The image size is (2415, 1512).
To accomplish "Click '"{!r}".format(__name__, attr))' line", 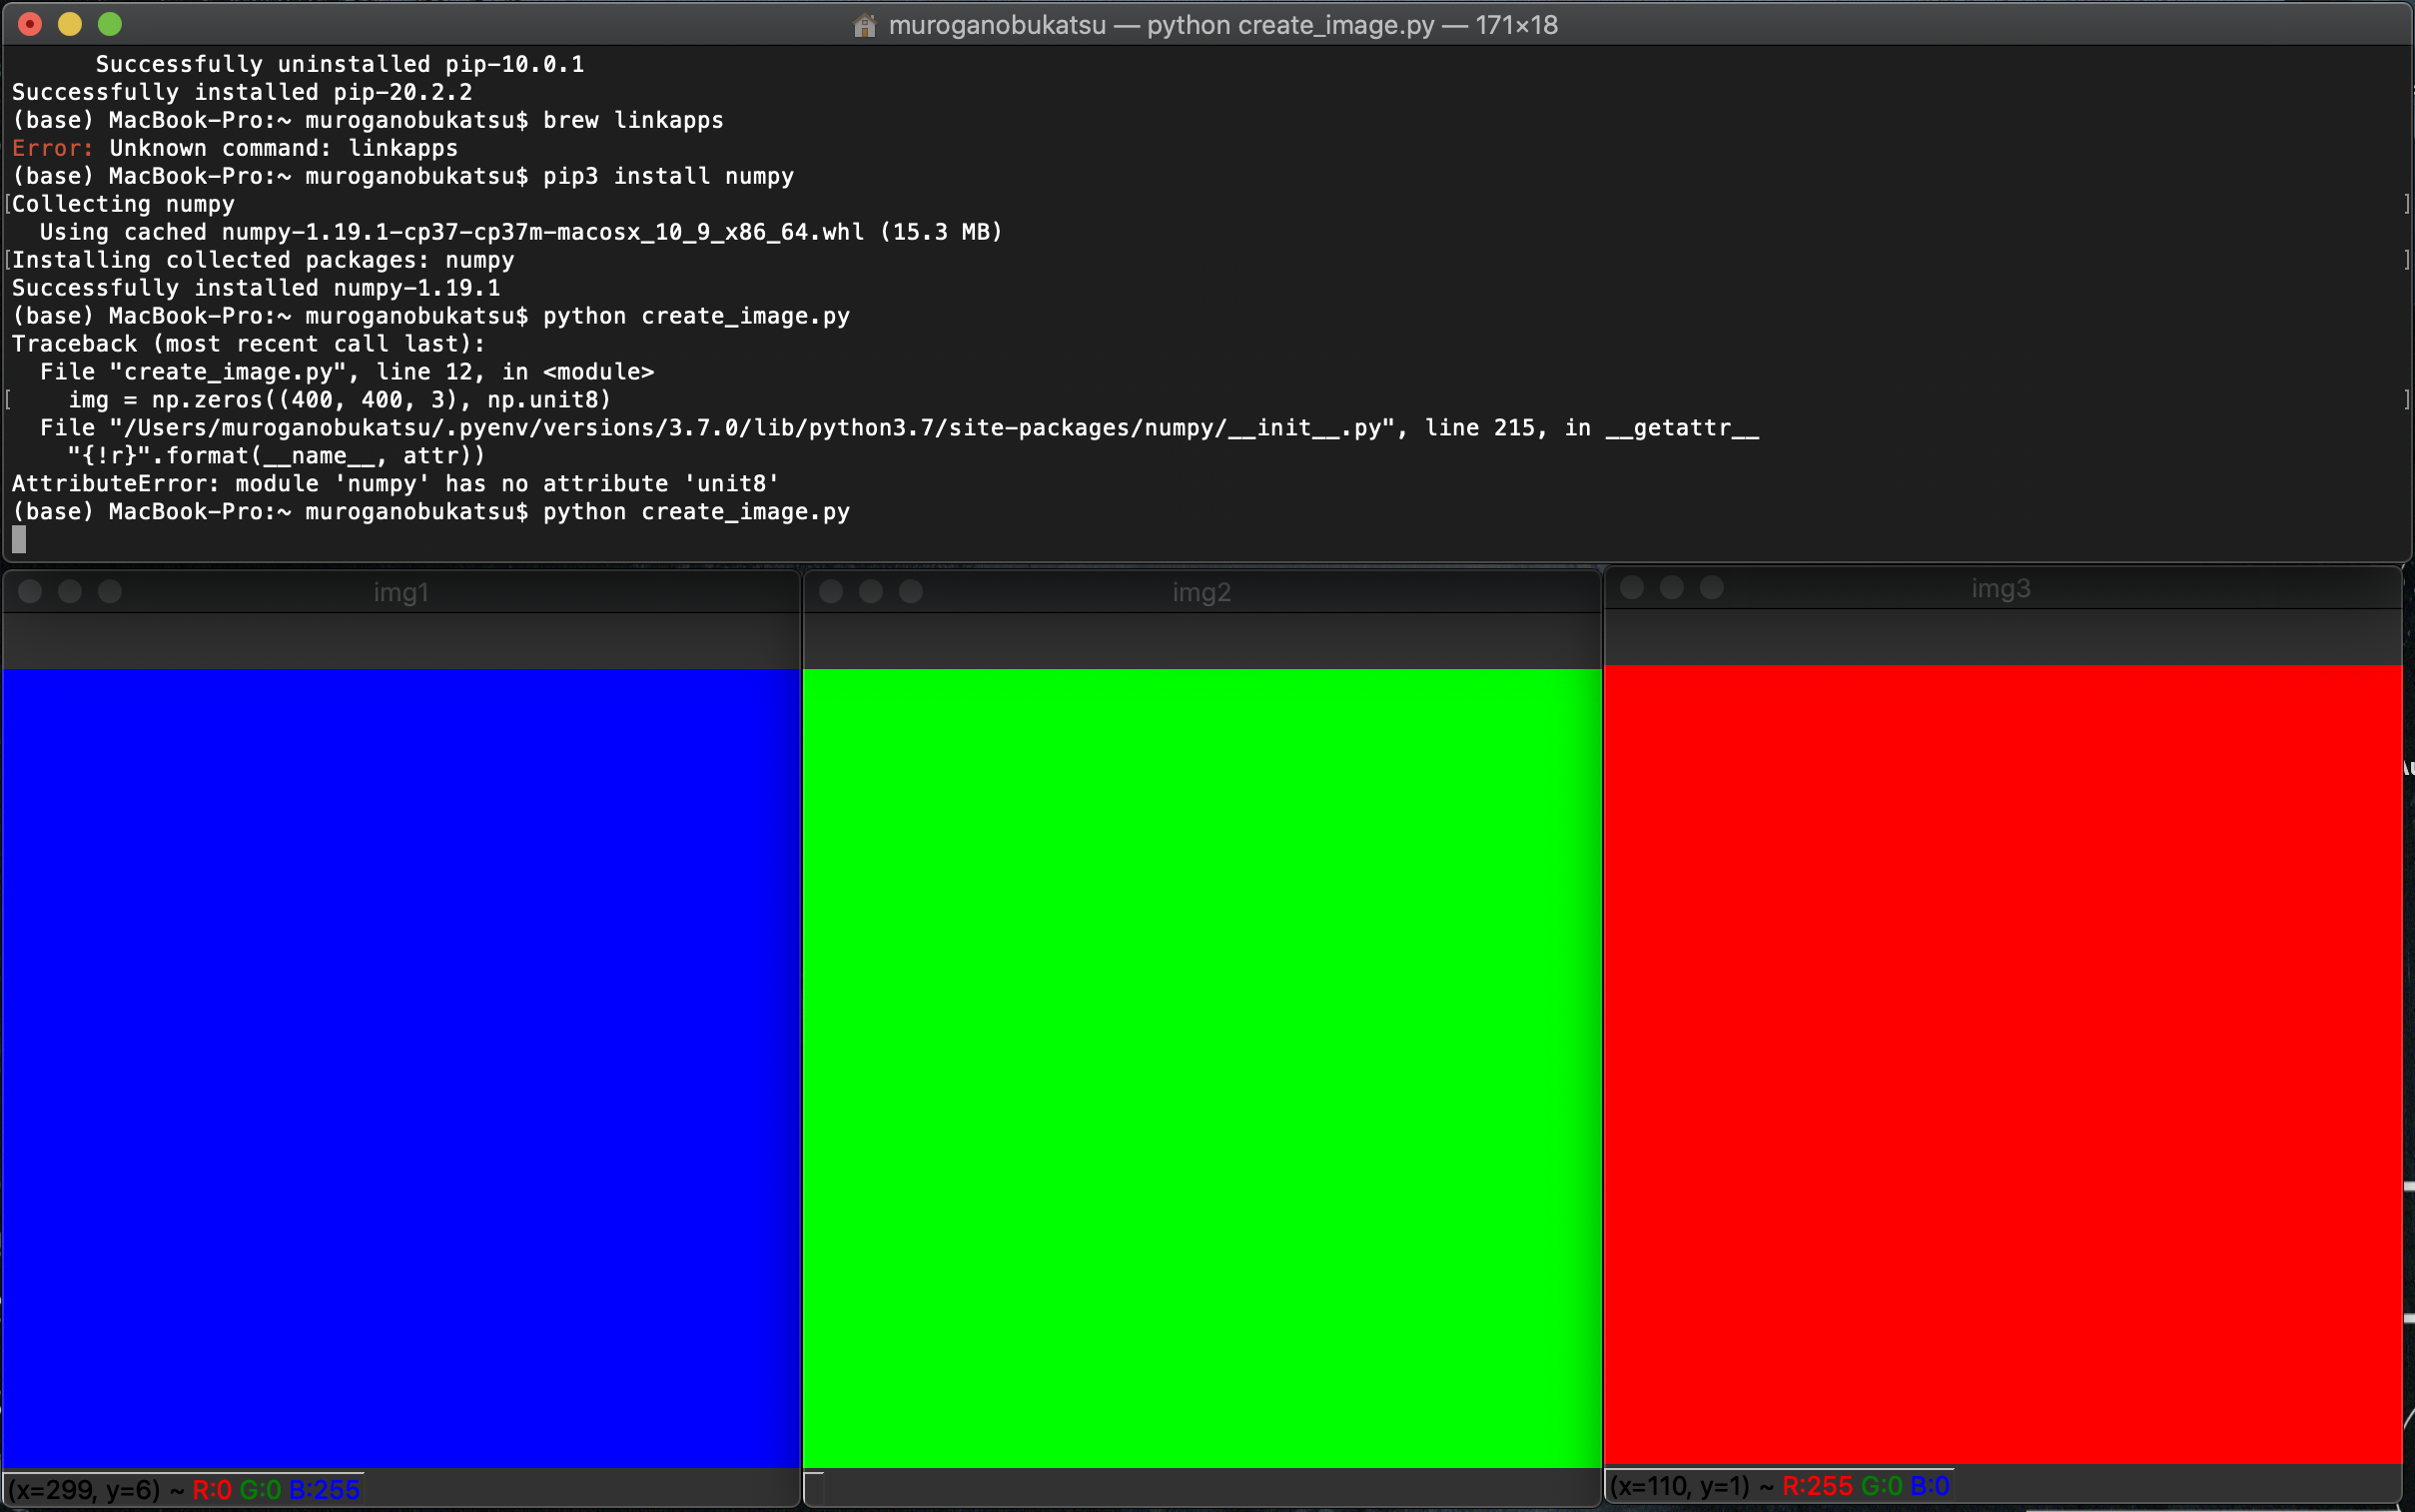I will 276,456.
